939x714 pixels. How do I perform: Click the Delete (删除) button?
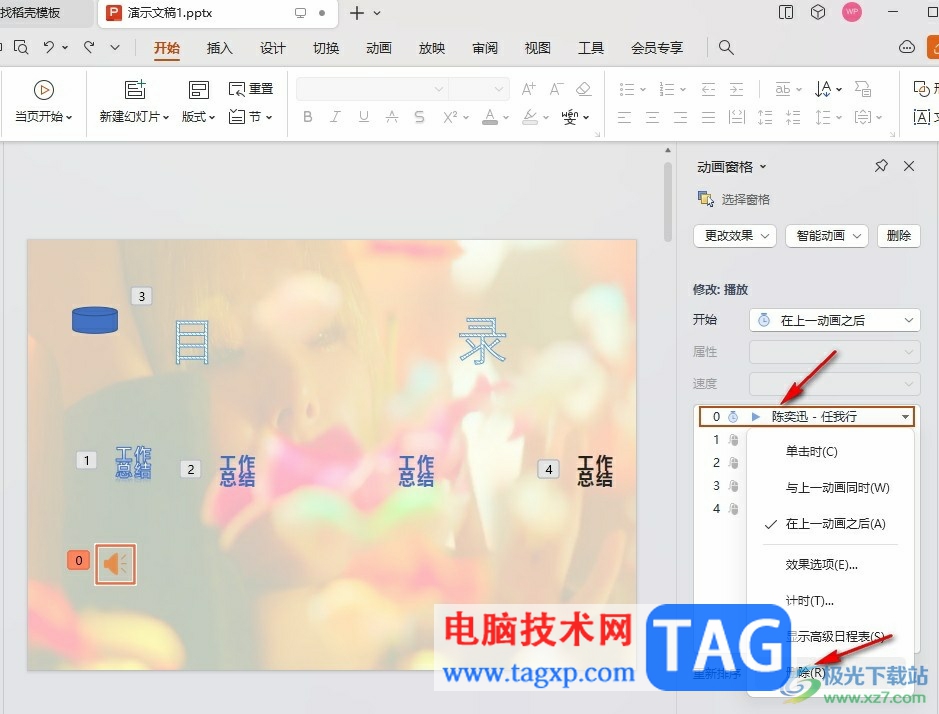(898, 236)
